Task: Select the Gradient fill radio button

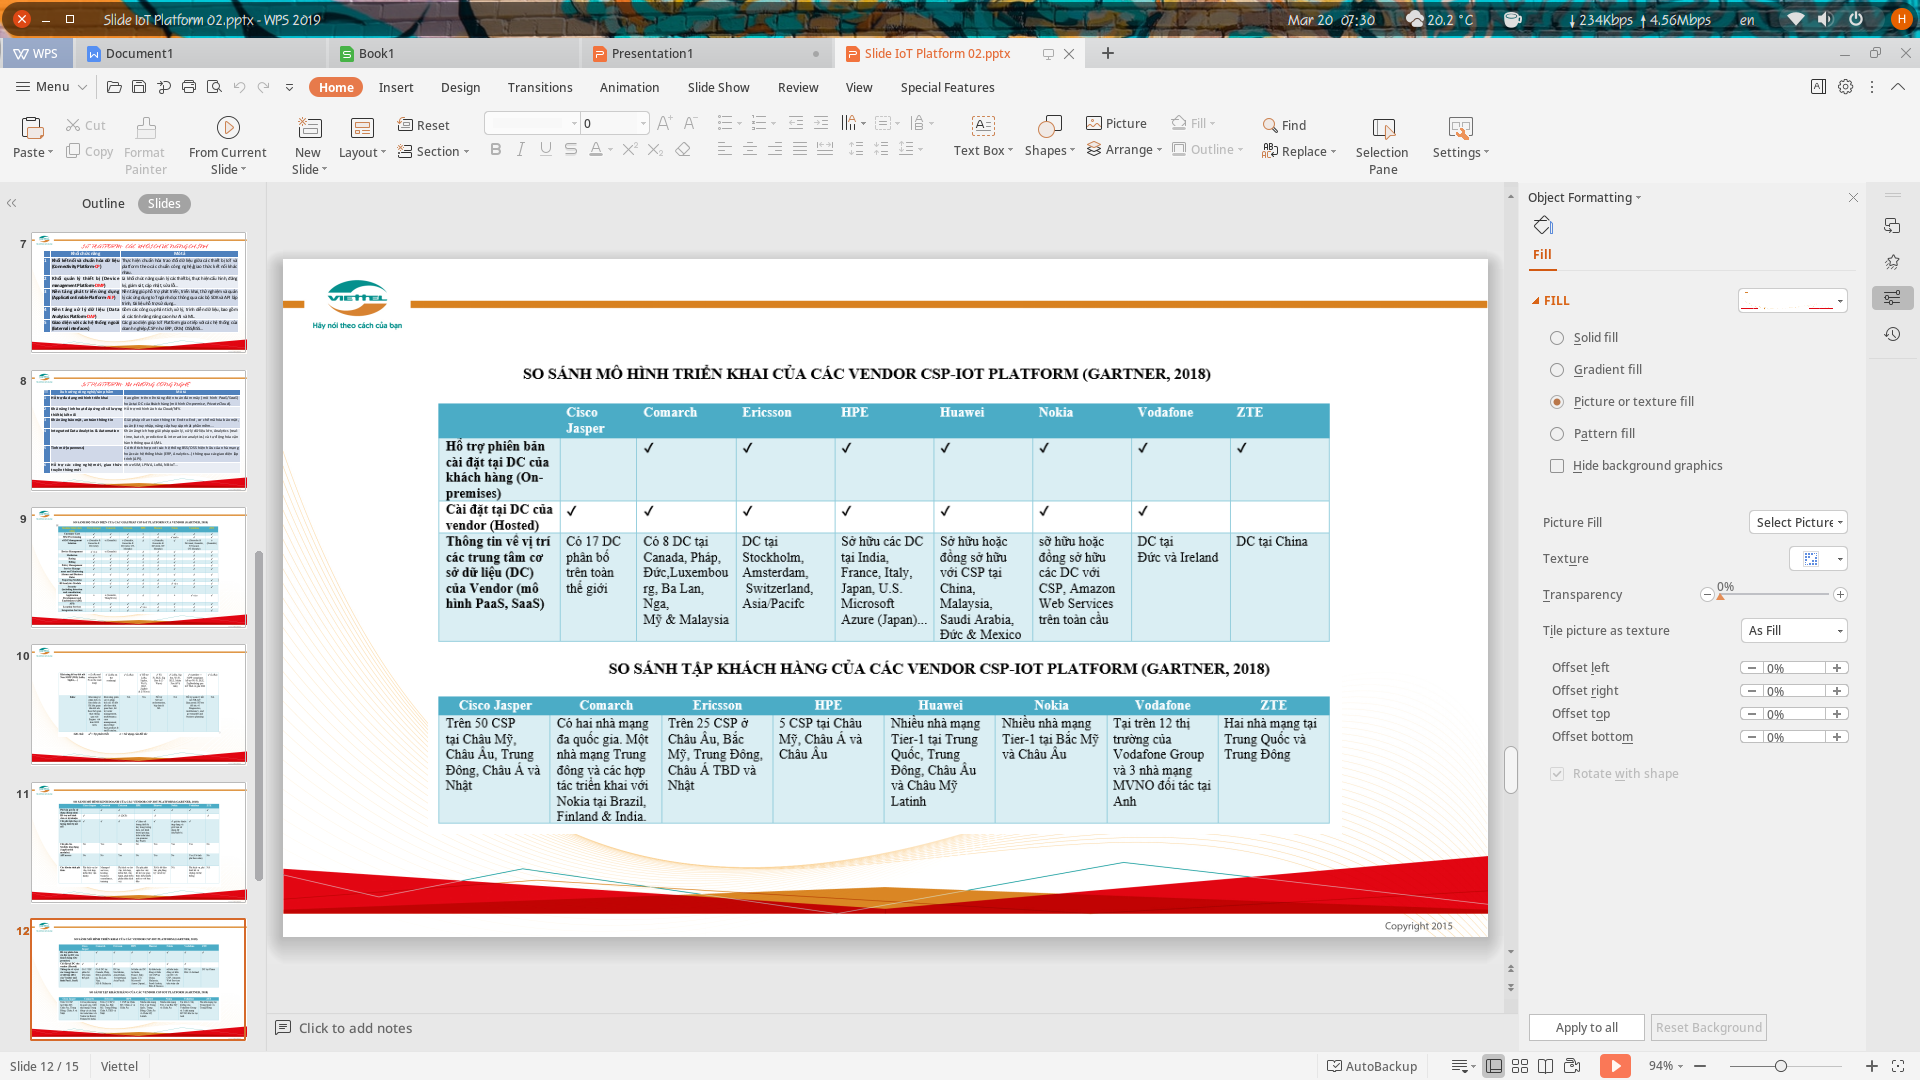Action: [x=1557, y=370]
